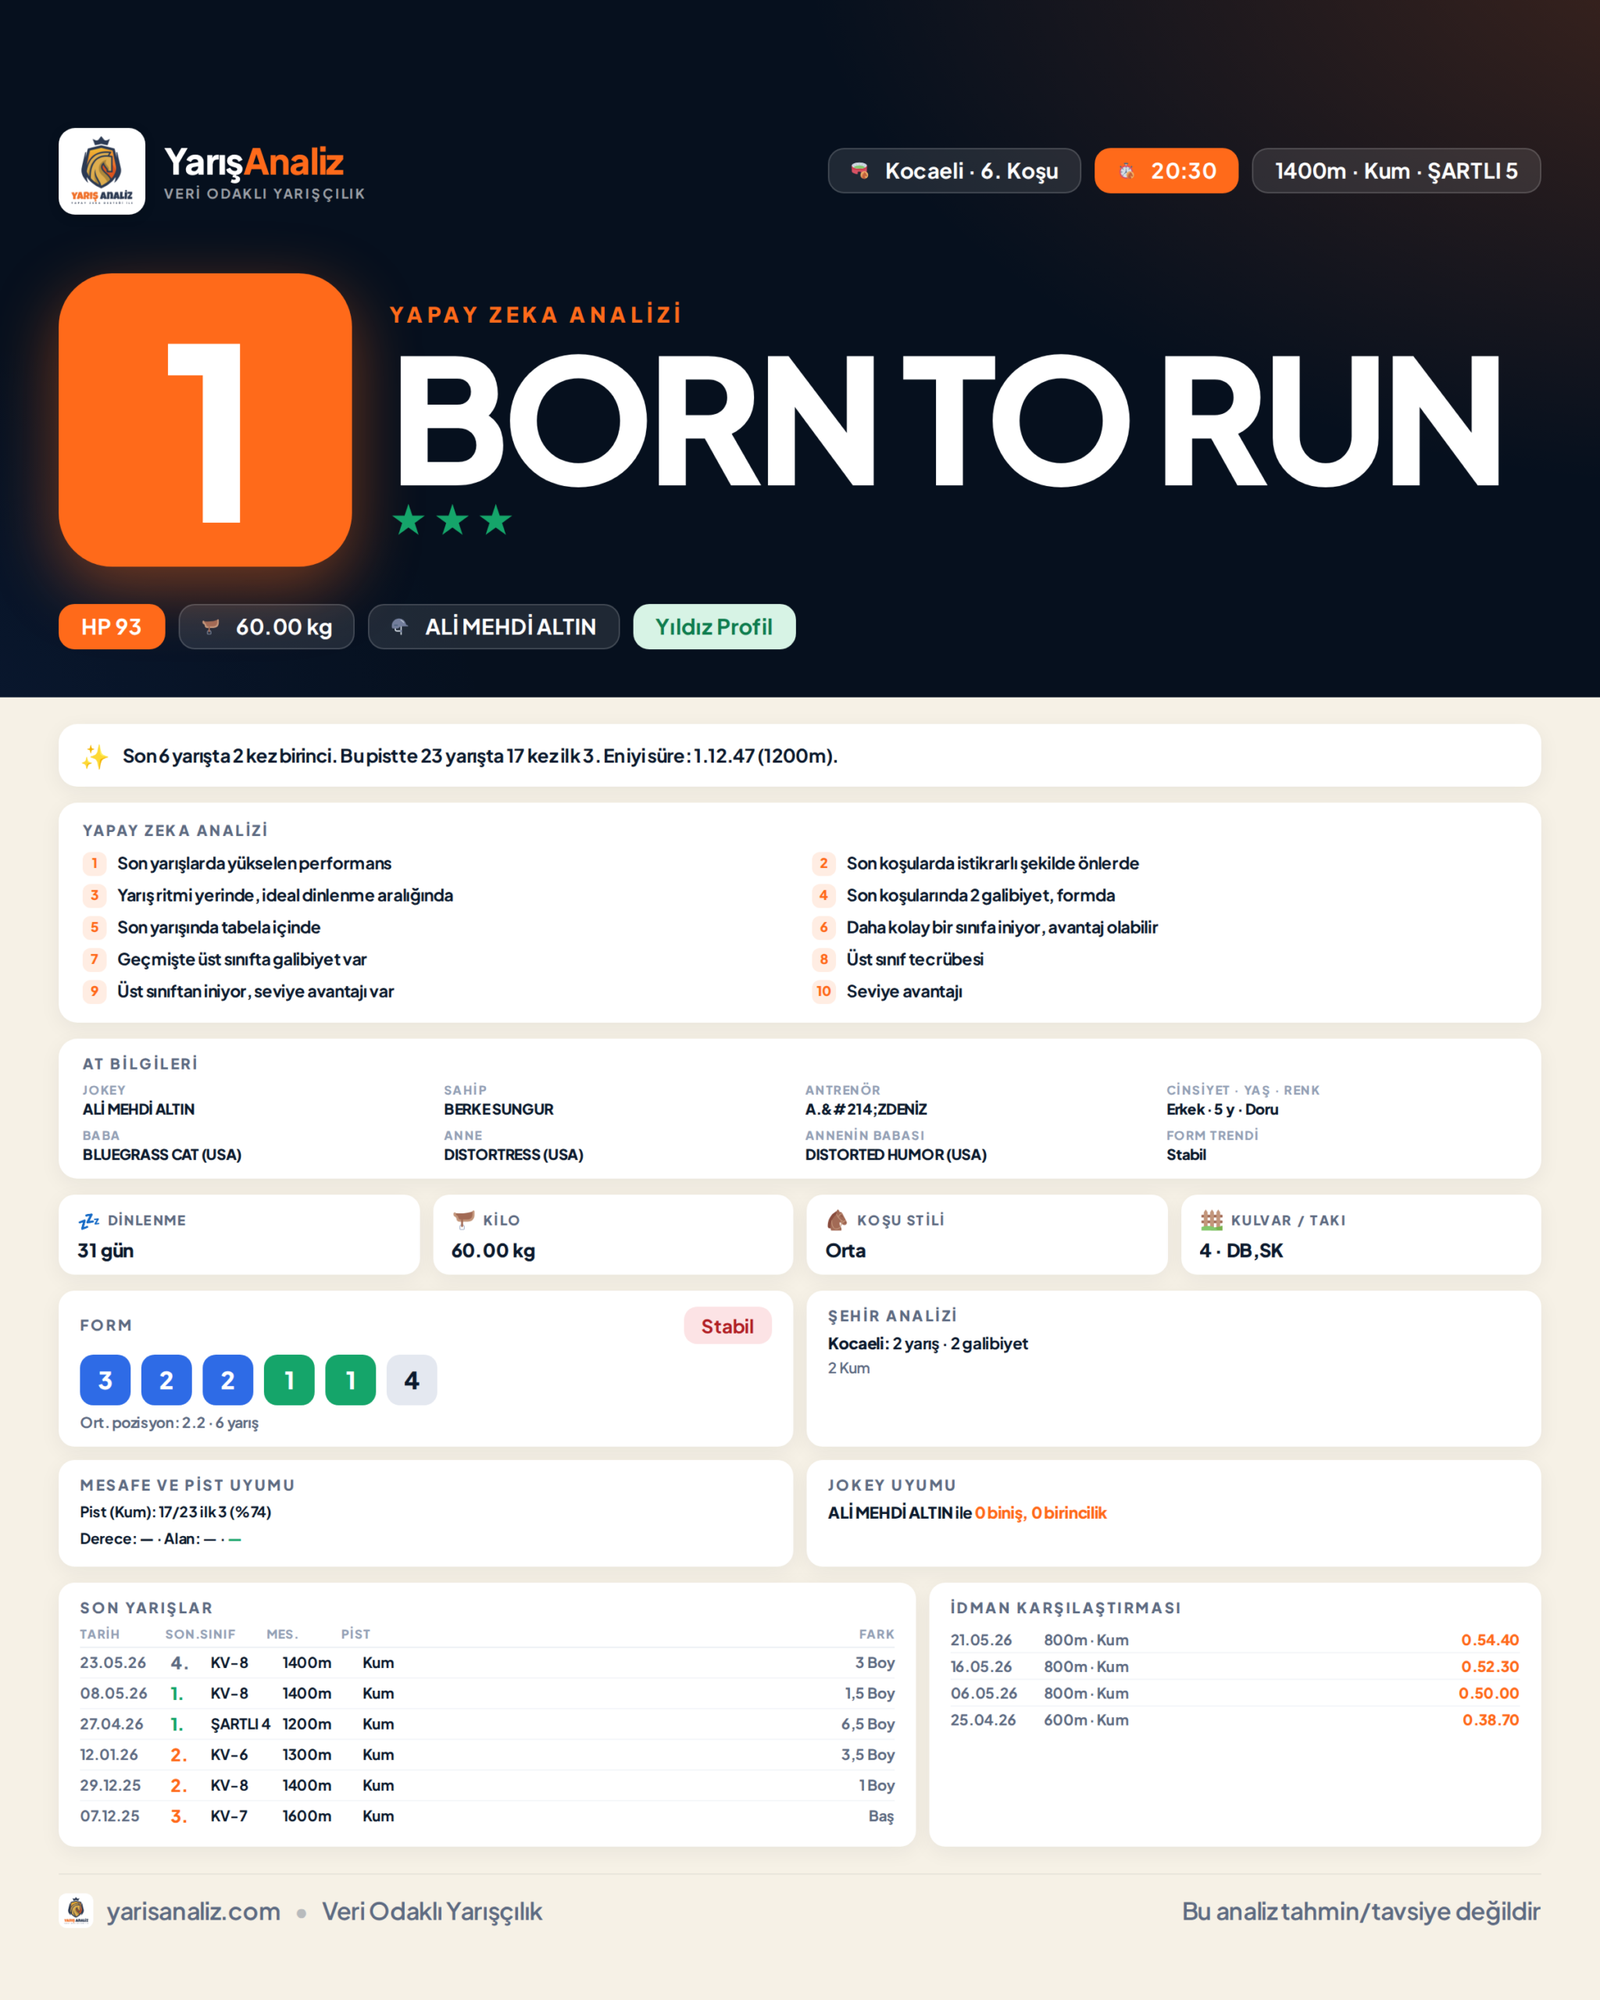Click Kocaeli: 2 yarış · 2 galibiyet text
The width and height of the screenshot is (1600, 2000).
click(x=928, y=1343)
